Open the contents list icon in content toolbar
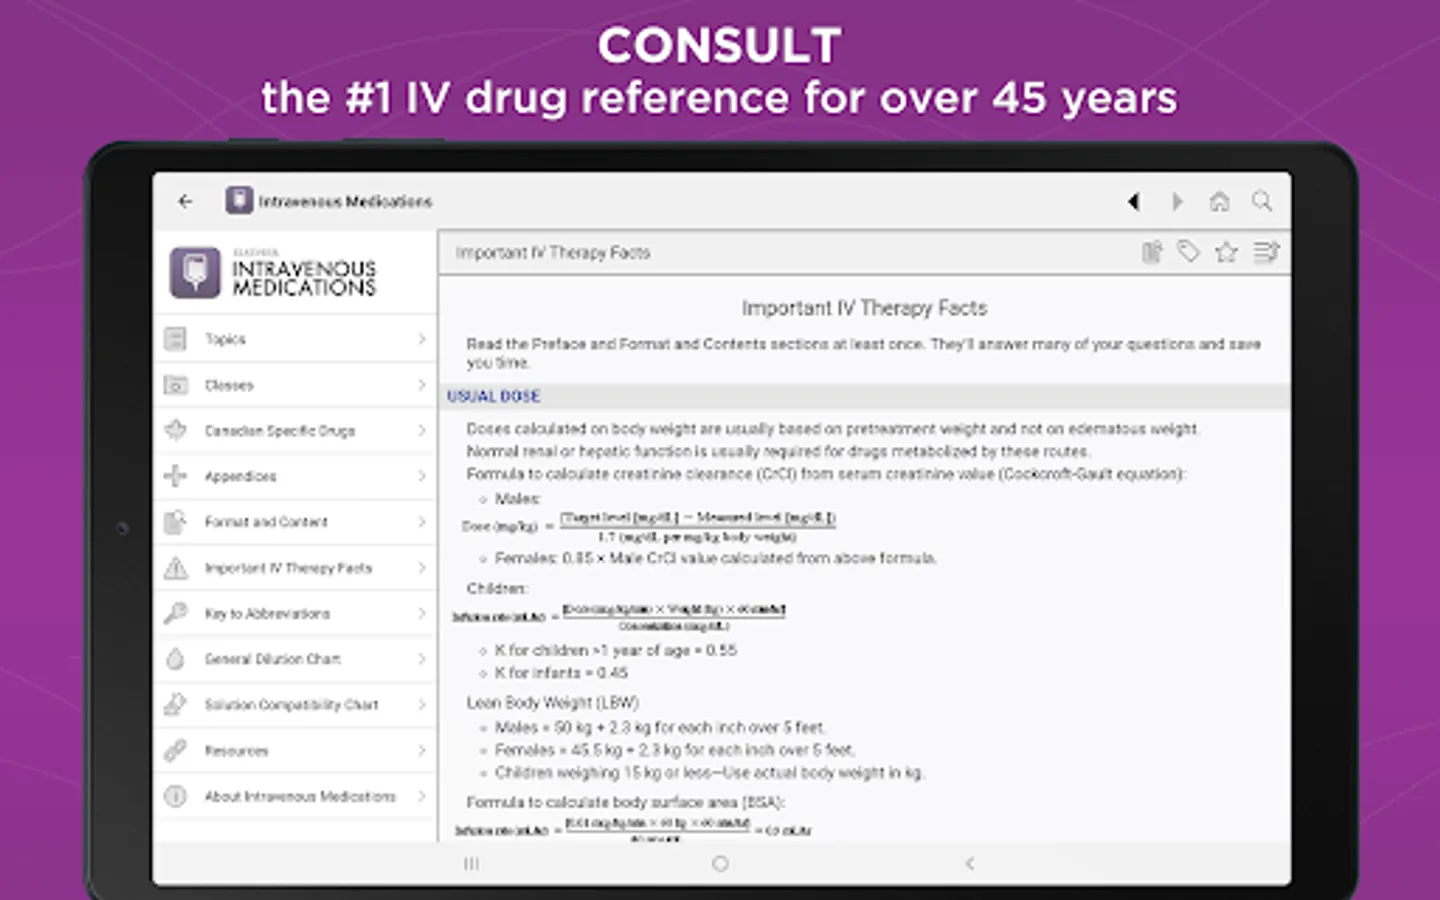The height and width of the screenshot is (900, 1440). [1266, 252]
